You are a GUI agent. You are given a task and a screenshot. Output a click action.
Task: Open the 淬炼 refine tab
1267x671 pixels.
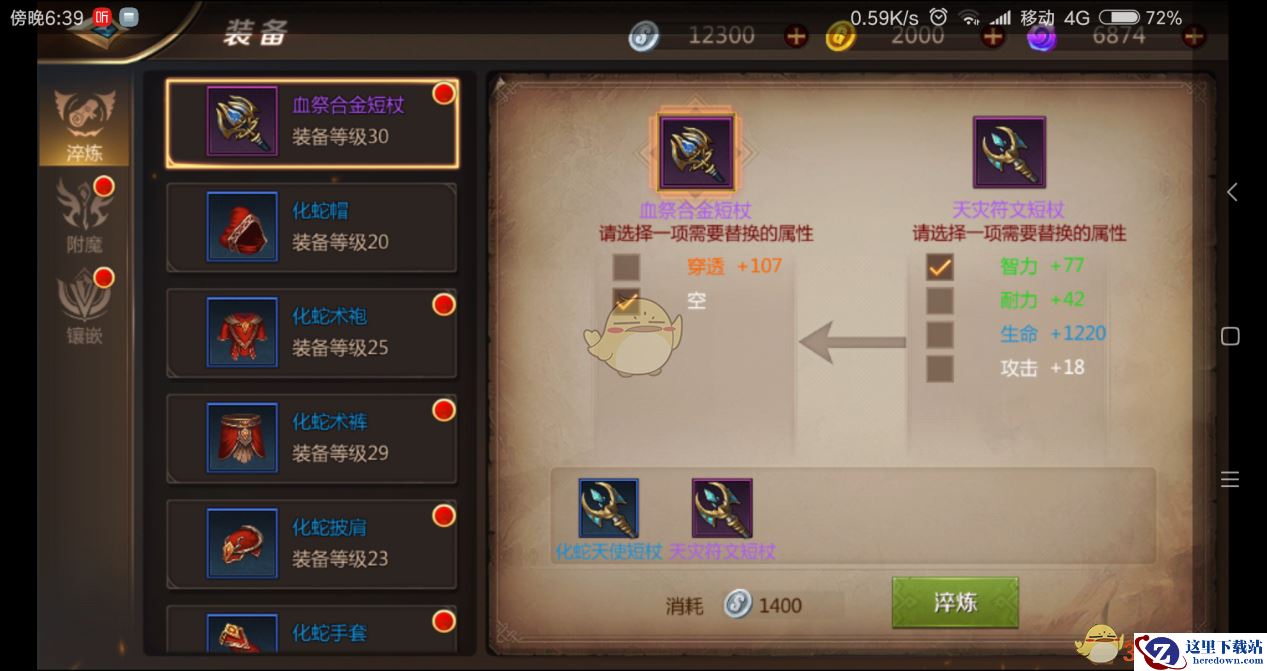[x=85, y=125]
